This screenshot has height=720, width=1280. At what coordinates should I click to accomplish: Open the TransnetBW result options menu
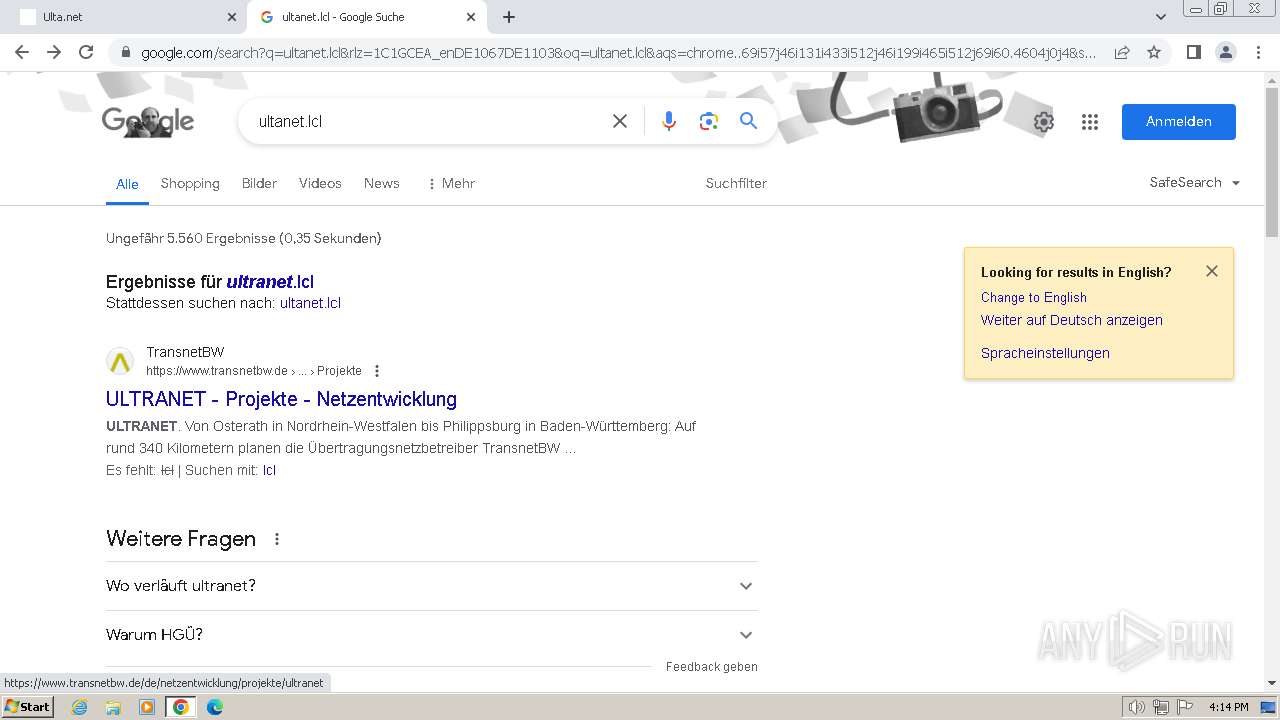tap(377, 371)
